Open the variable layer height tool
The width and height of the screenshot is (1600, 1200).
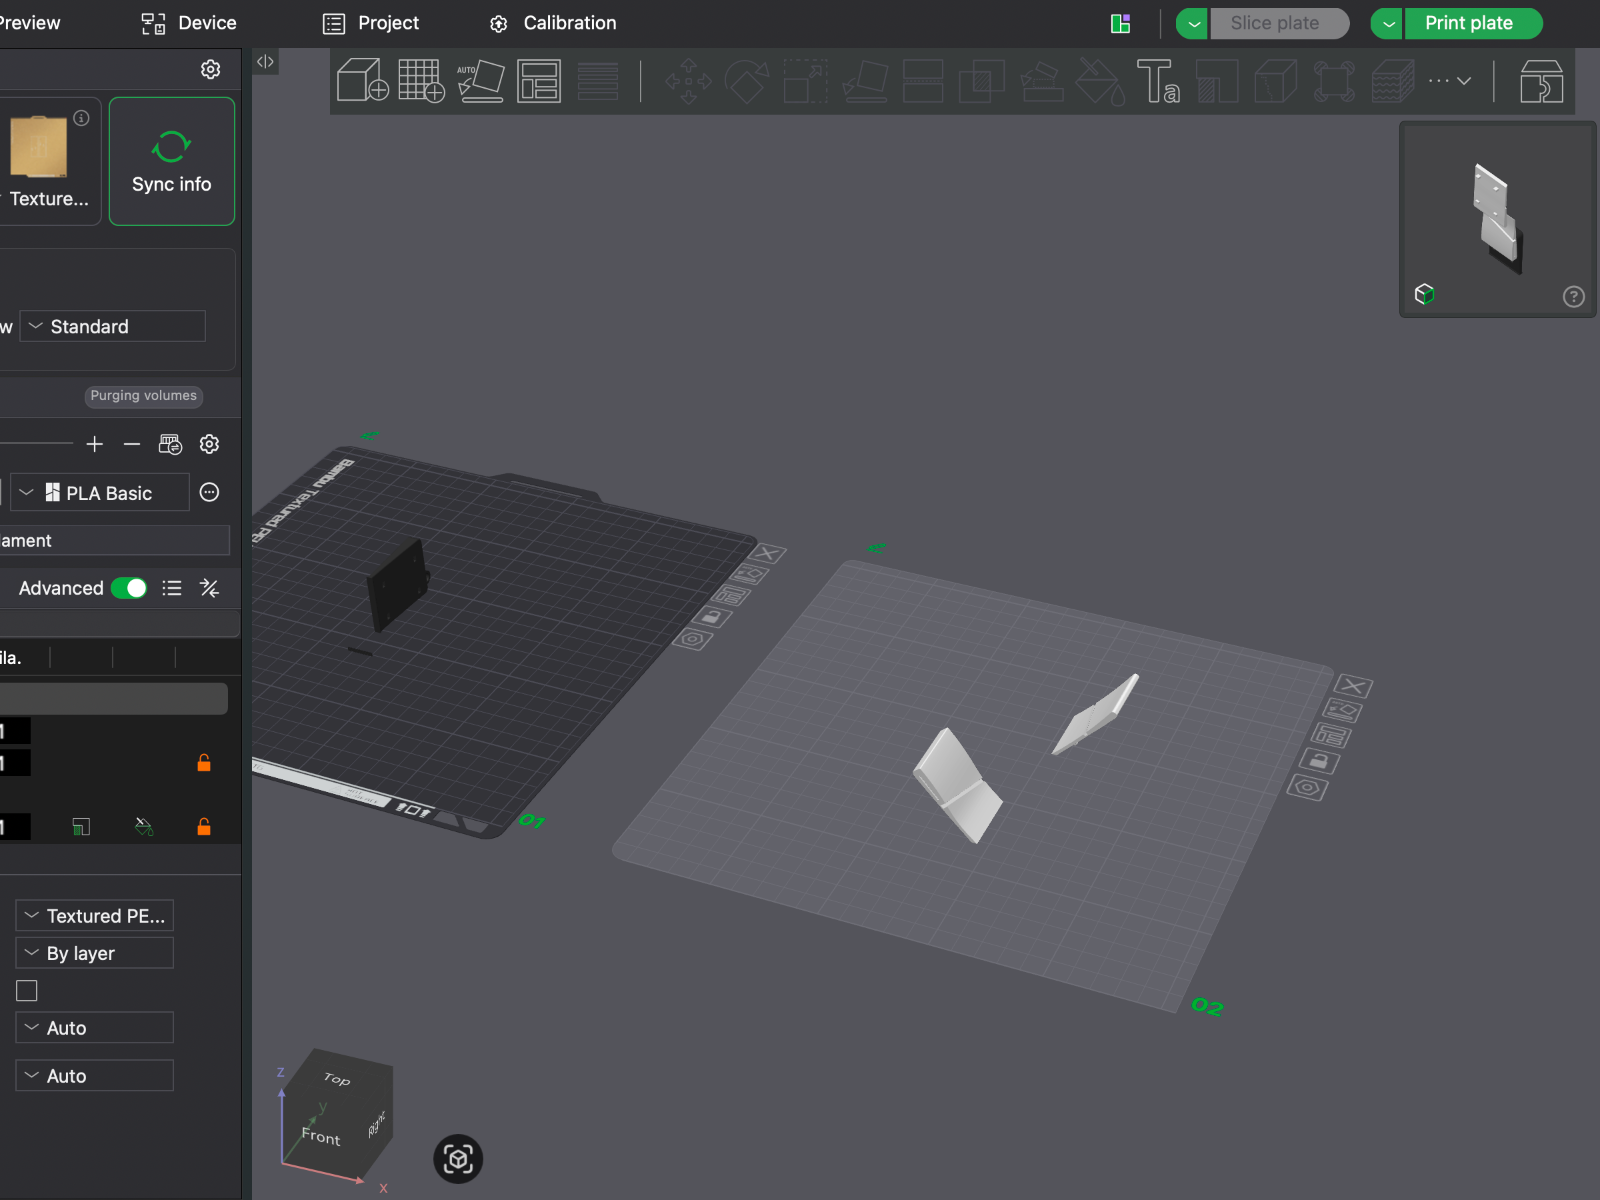(598, 81)
